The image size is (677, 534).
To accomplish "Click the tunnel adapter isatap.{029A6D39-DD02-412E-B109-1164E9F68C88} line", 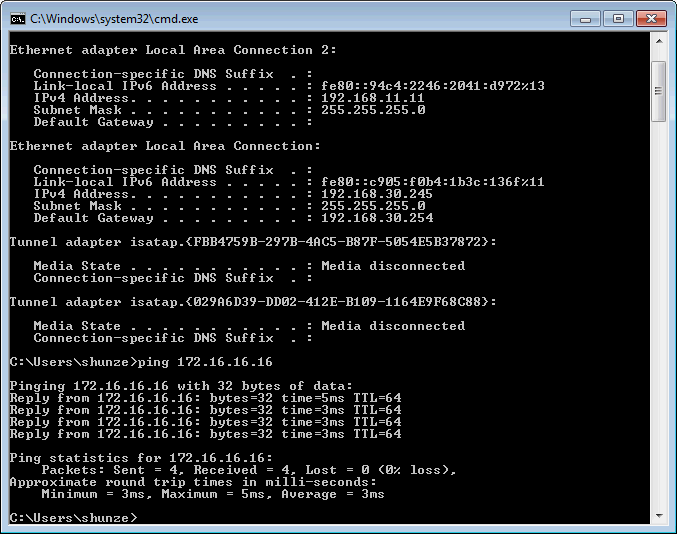I will pyautogui.click(x=253, y=302).
